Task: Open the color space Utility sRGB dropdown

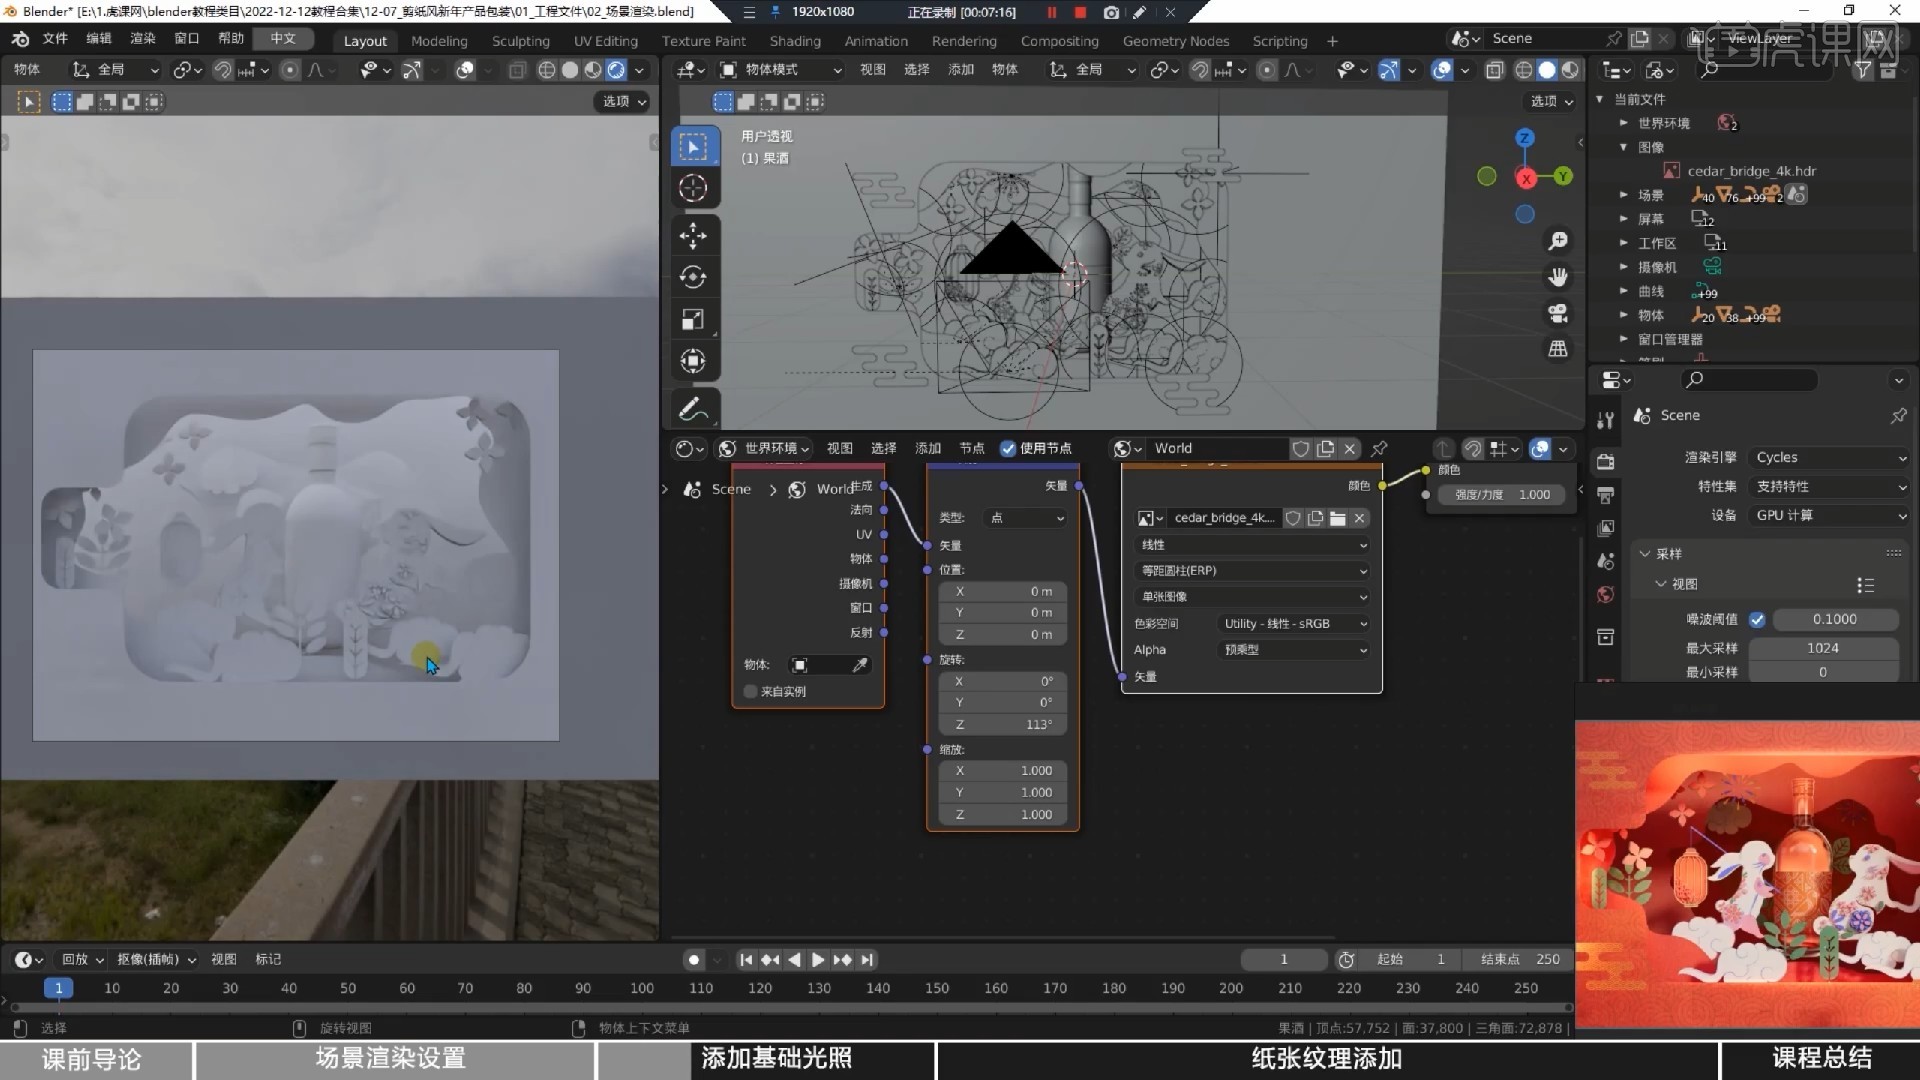Action: [x=1295, y=624]
